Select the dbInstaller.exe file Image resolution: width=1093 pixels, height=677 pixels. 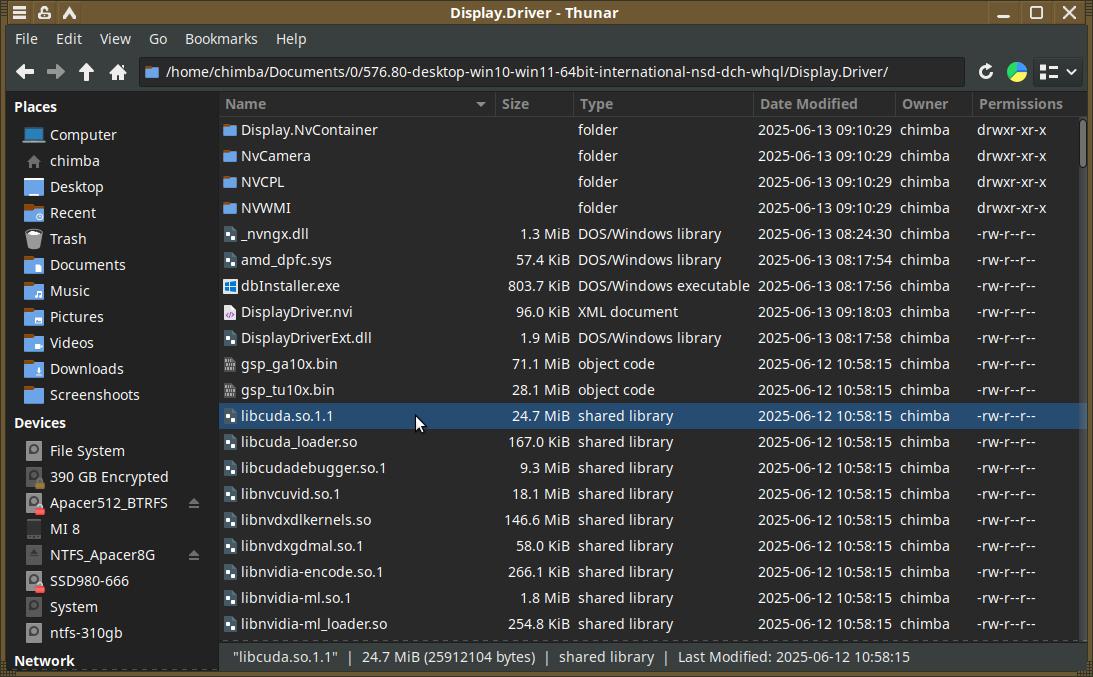(290, 286)
